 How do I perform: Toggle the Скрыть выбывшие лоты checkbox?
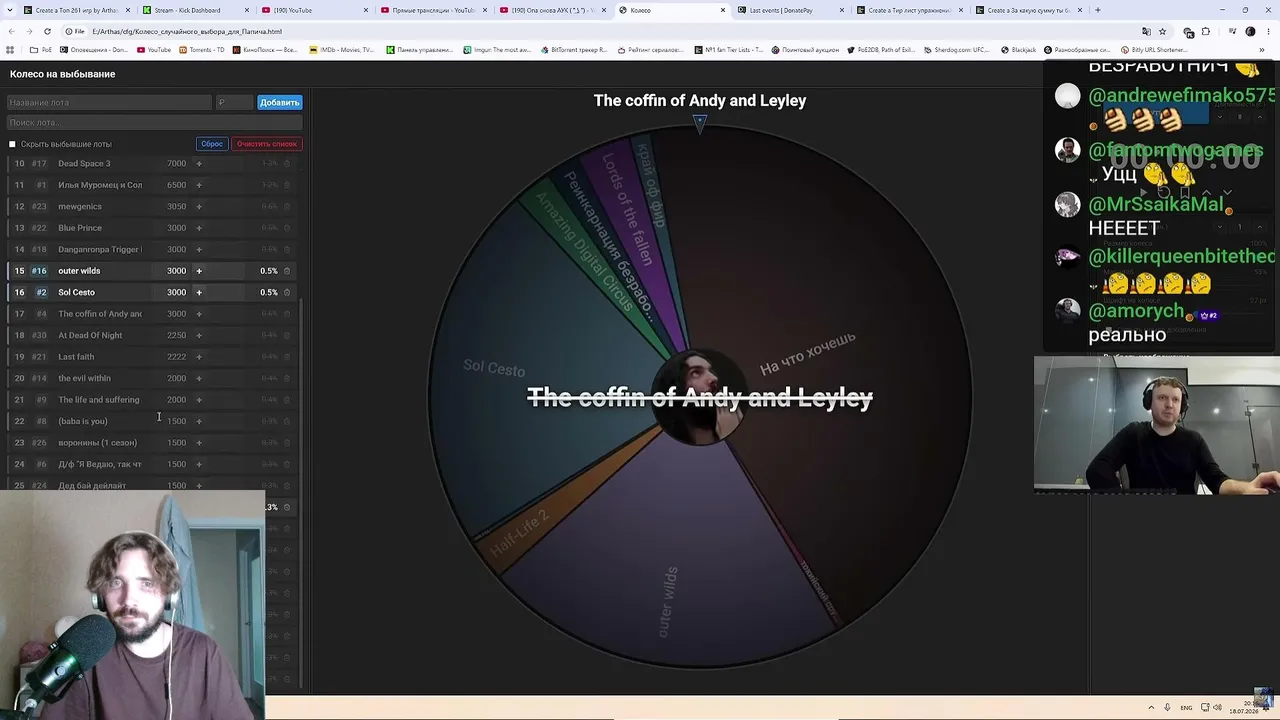12,144
